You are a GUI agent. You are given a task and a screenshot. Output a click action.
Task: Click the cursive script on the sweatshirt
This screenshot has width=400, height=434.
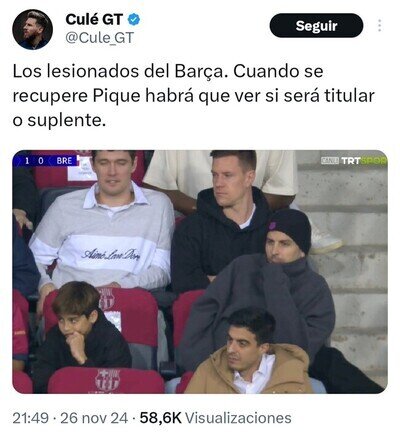pyautogui.click(x=111, y=254)
